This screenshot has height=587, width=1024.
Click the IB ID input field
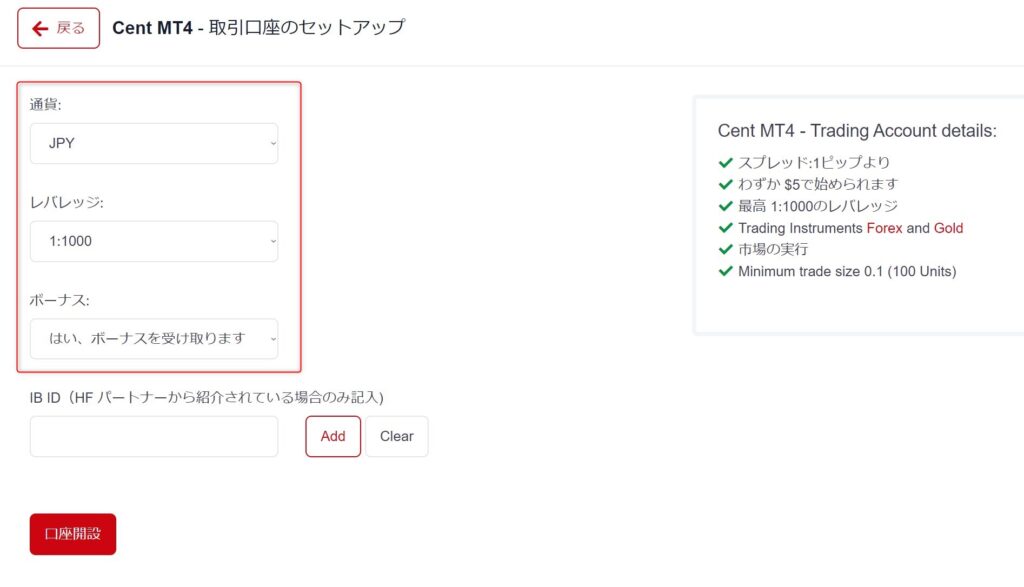154,436
